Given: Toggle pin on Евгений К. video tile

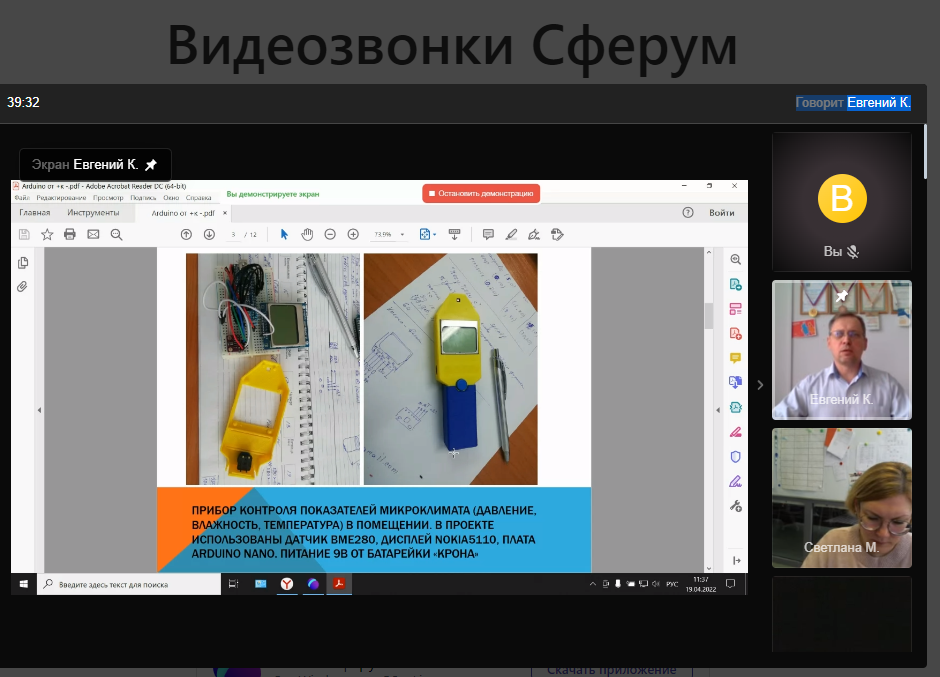Looking at the screenshot, I should click(842, 295).
